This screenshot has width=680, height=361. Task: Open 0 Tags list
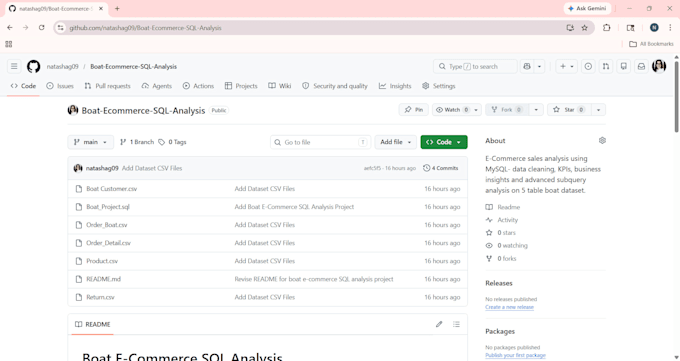pos(172,142)
